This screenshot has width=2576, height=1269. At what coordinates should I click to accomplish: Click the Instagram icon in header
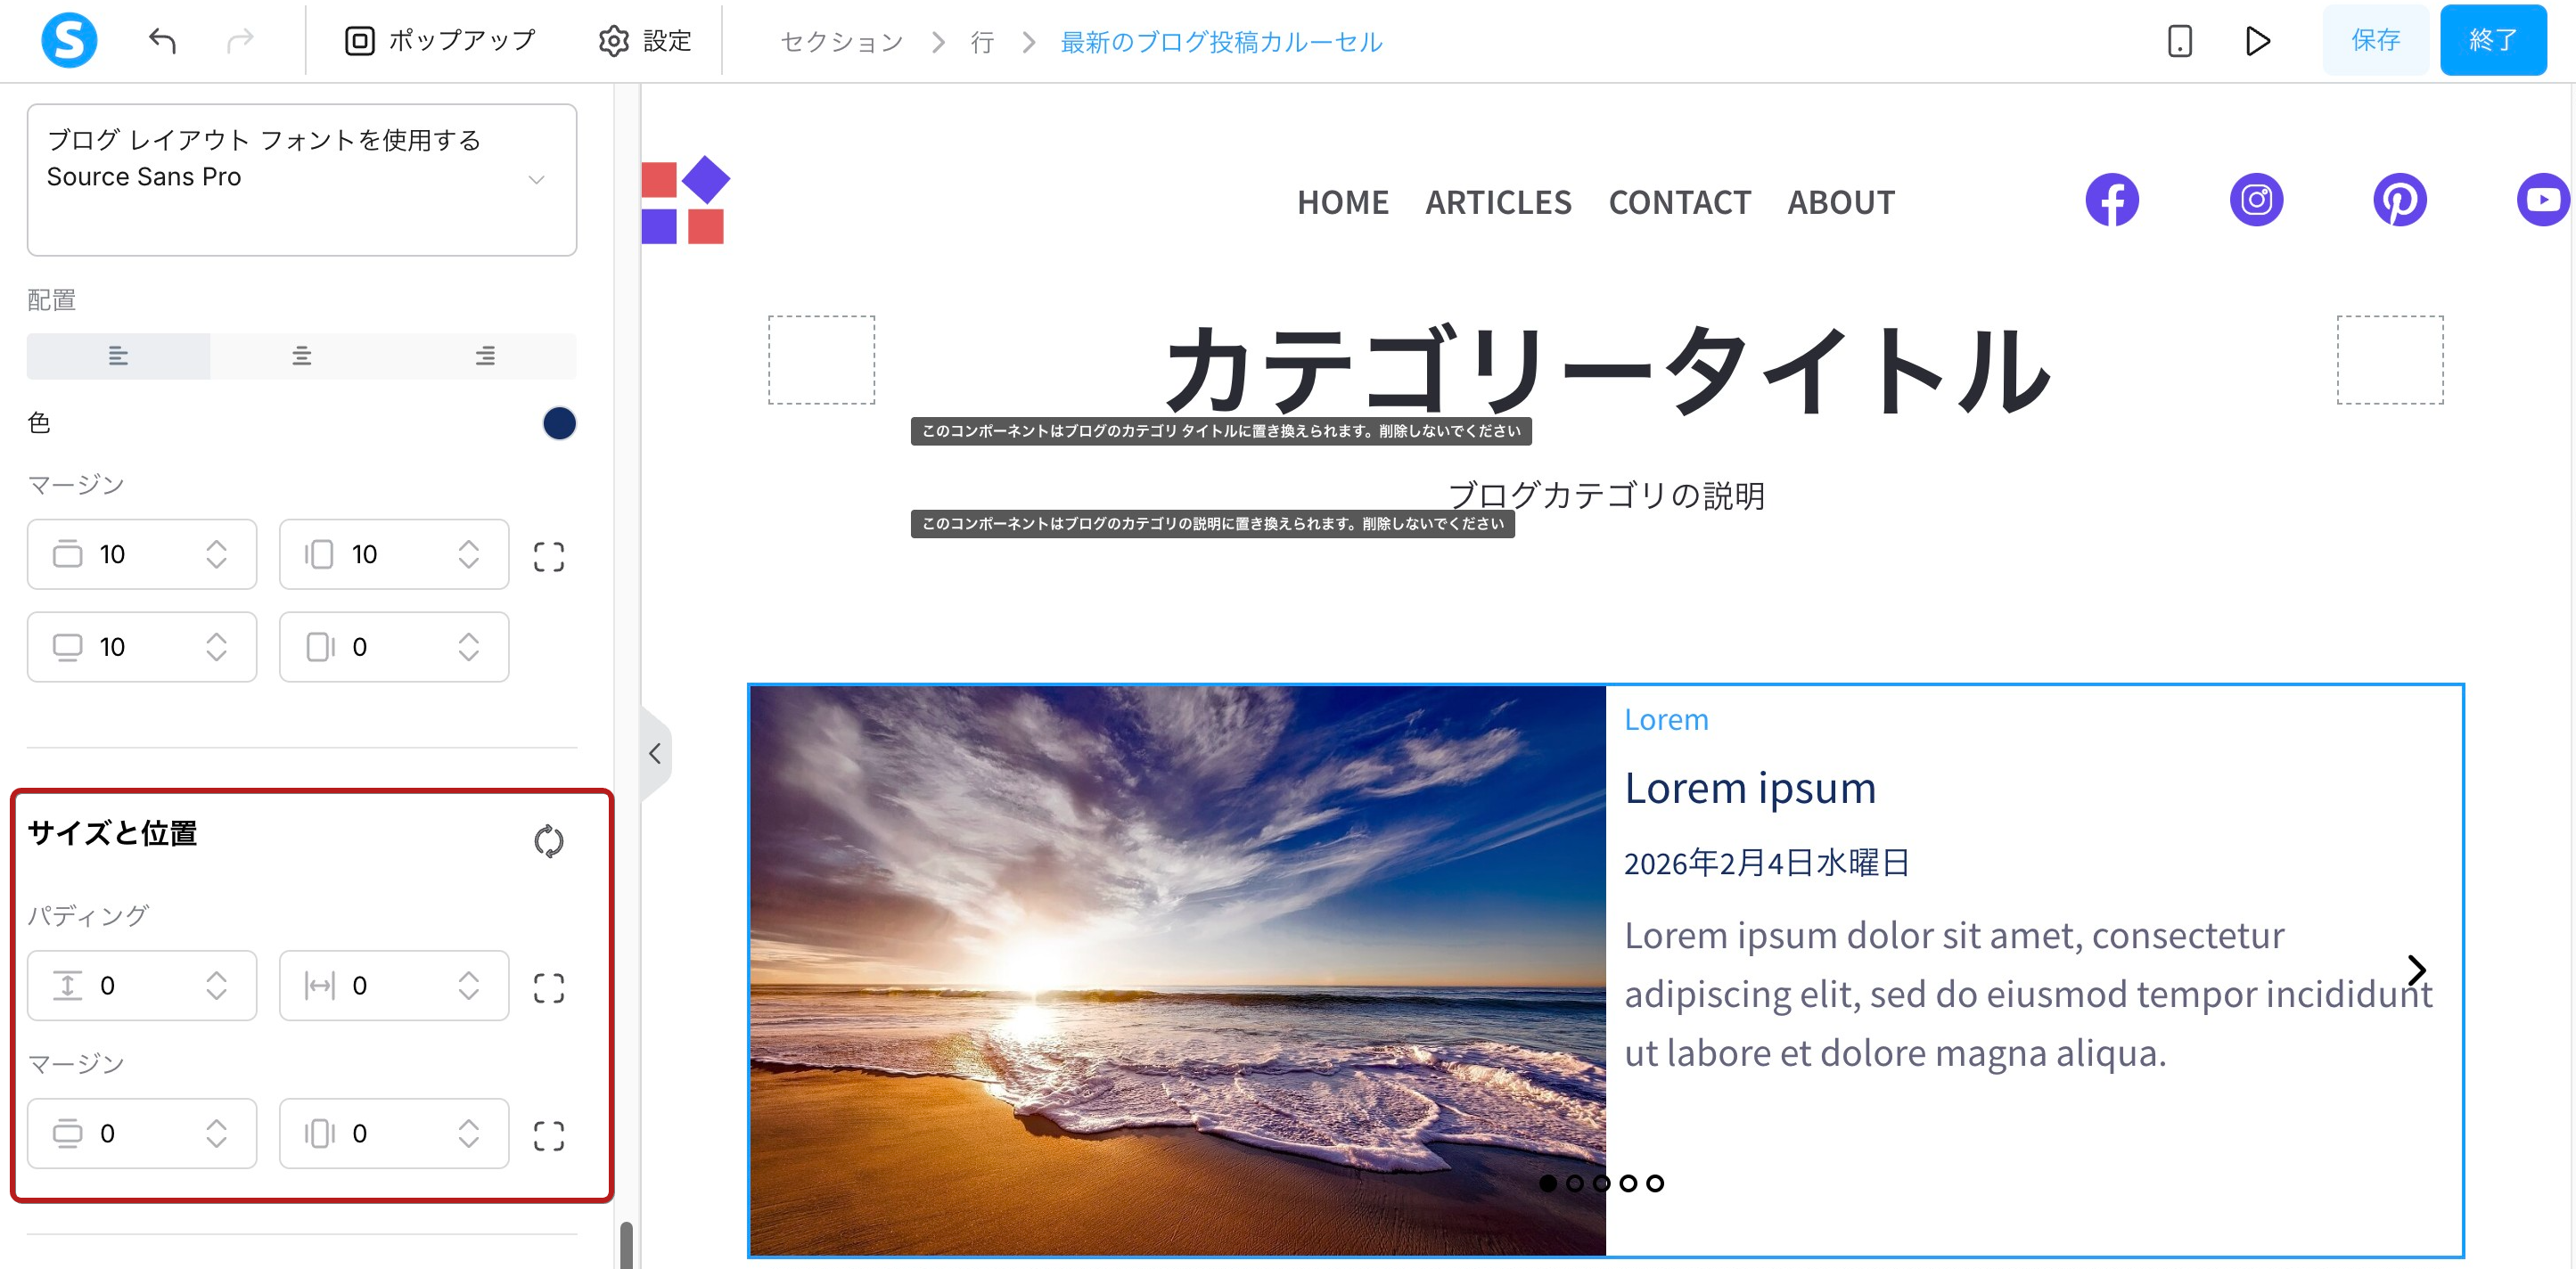pos(2256,200)
